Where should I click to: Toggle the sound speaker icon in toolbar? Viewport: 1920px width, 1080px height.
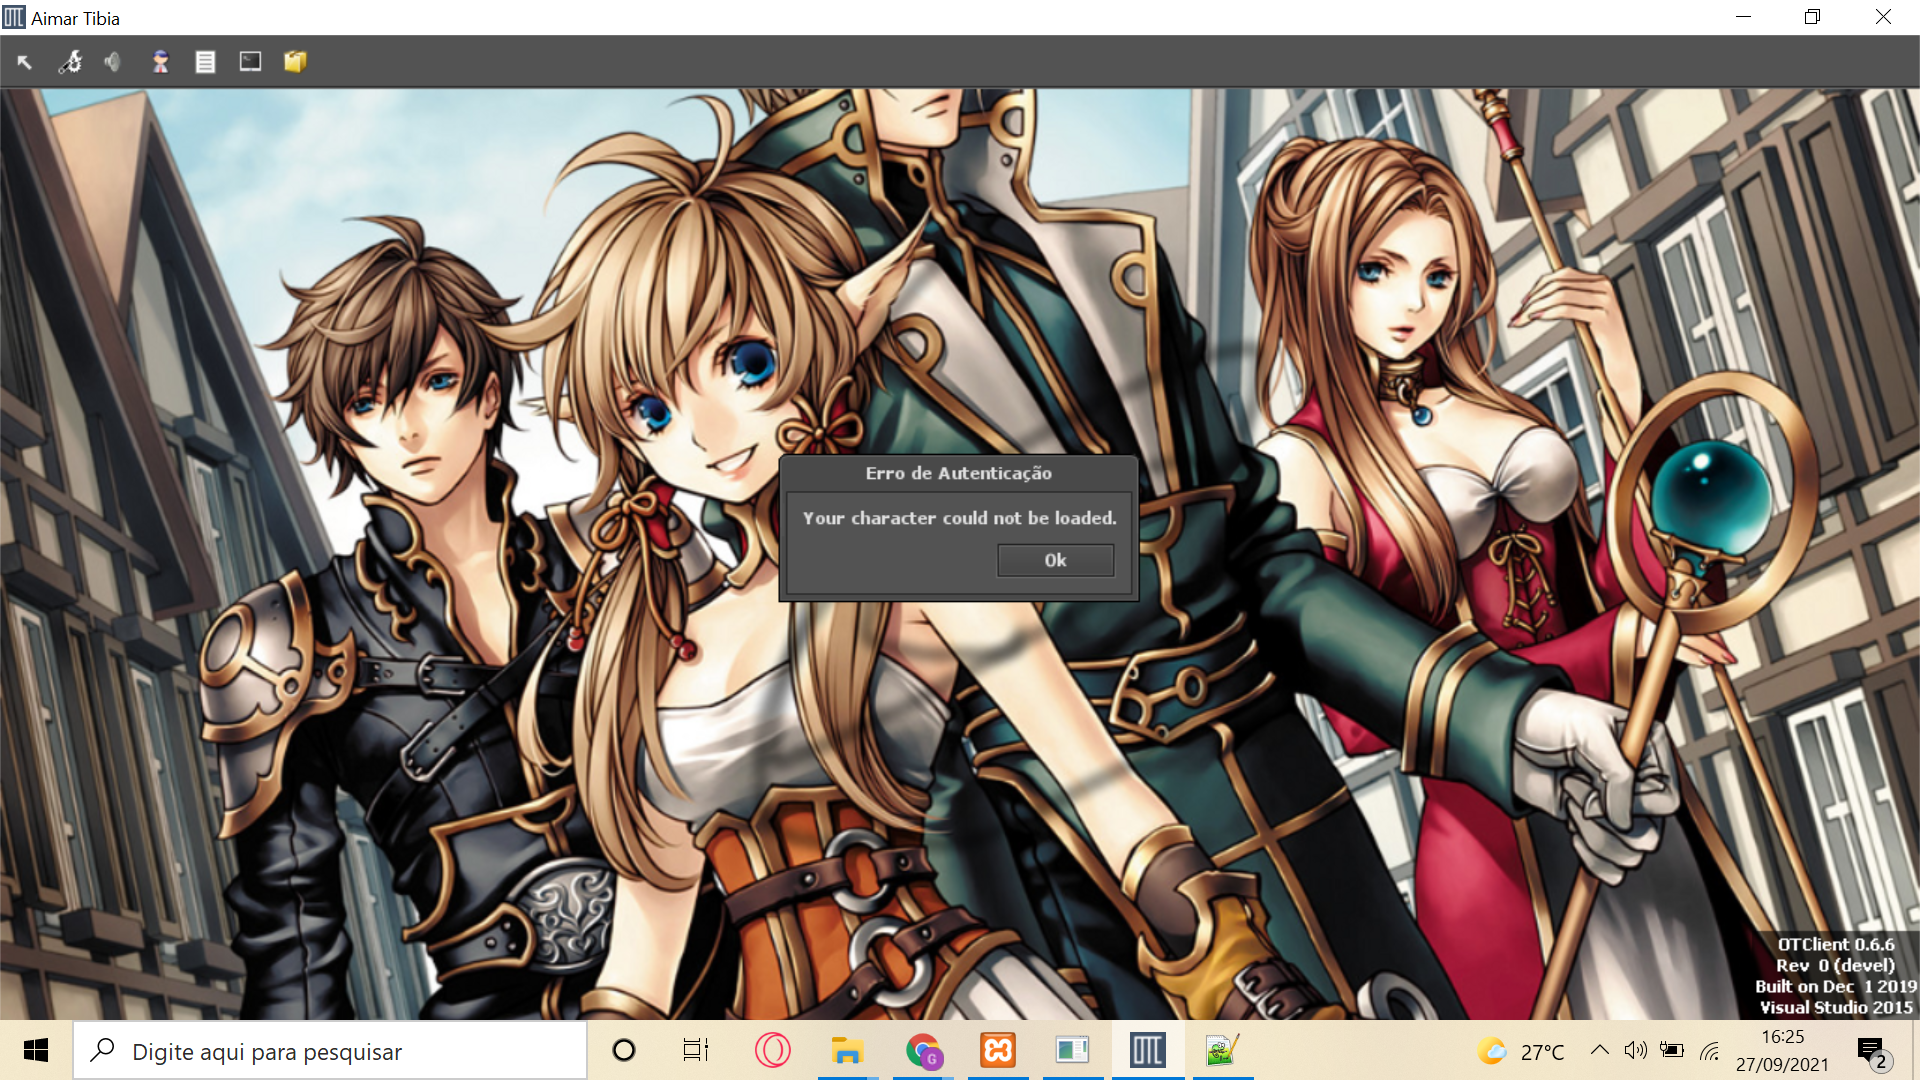(x=113, y=62)
